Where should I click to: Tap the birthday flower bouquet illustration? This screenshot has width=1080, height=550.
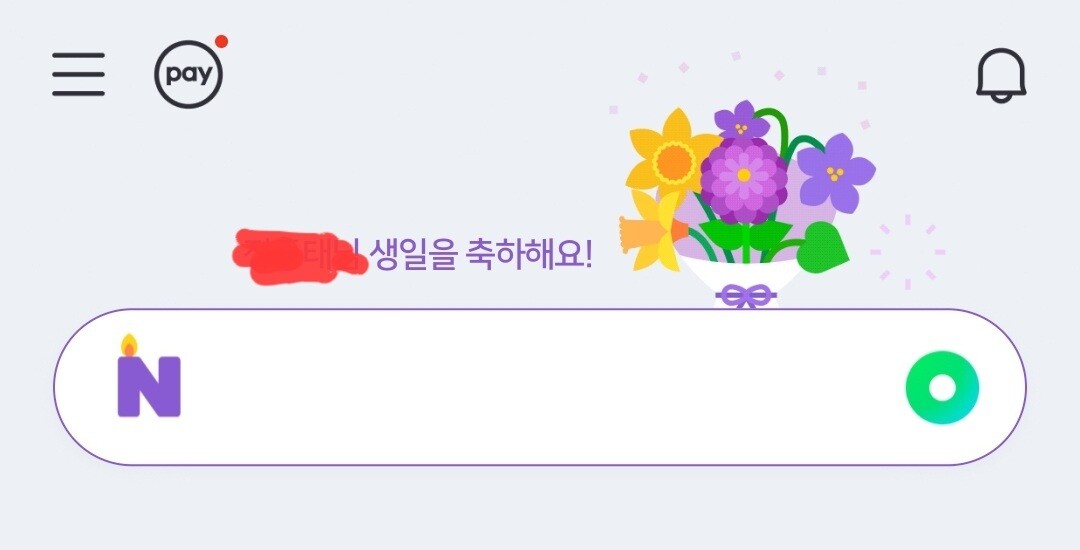745,204
